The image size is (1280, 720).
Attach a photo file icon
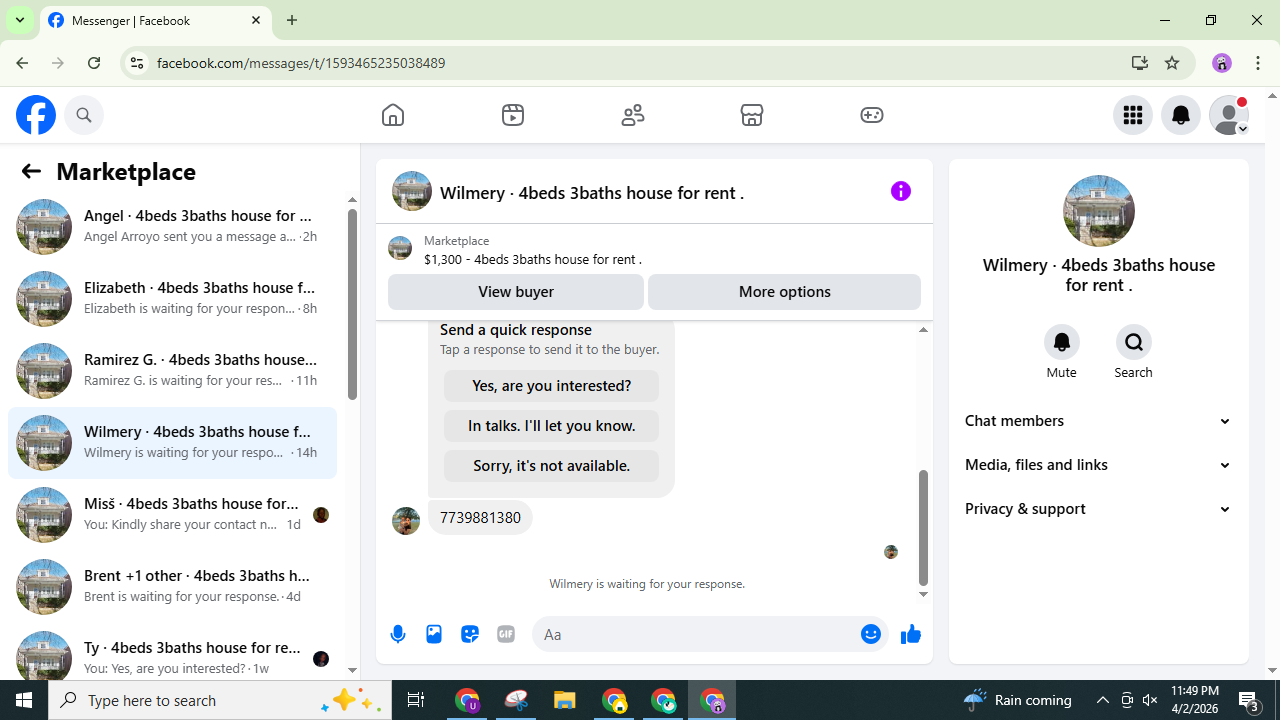pos(434,634)
